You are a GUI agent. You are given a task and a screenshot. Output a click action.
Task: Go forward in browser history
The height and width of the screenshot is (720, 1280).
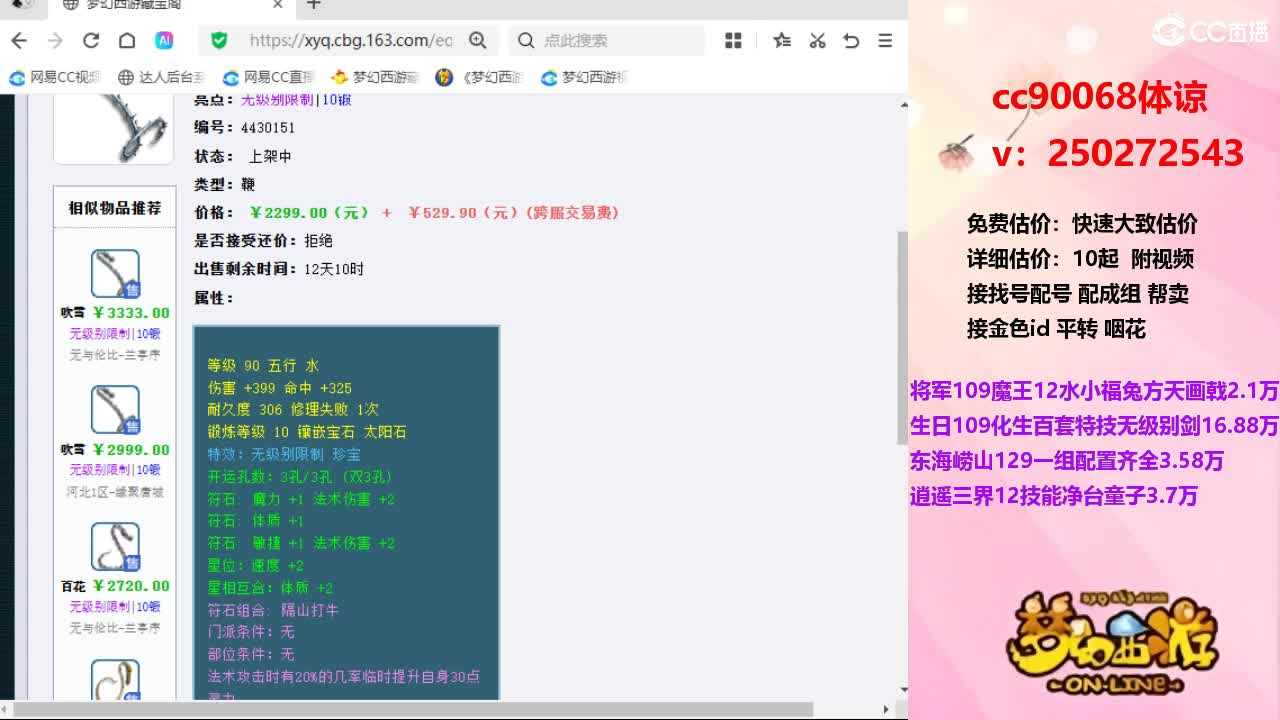(x=55, y=40)
